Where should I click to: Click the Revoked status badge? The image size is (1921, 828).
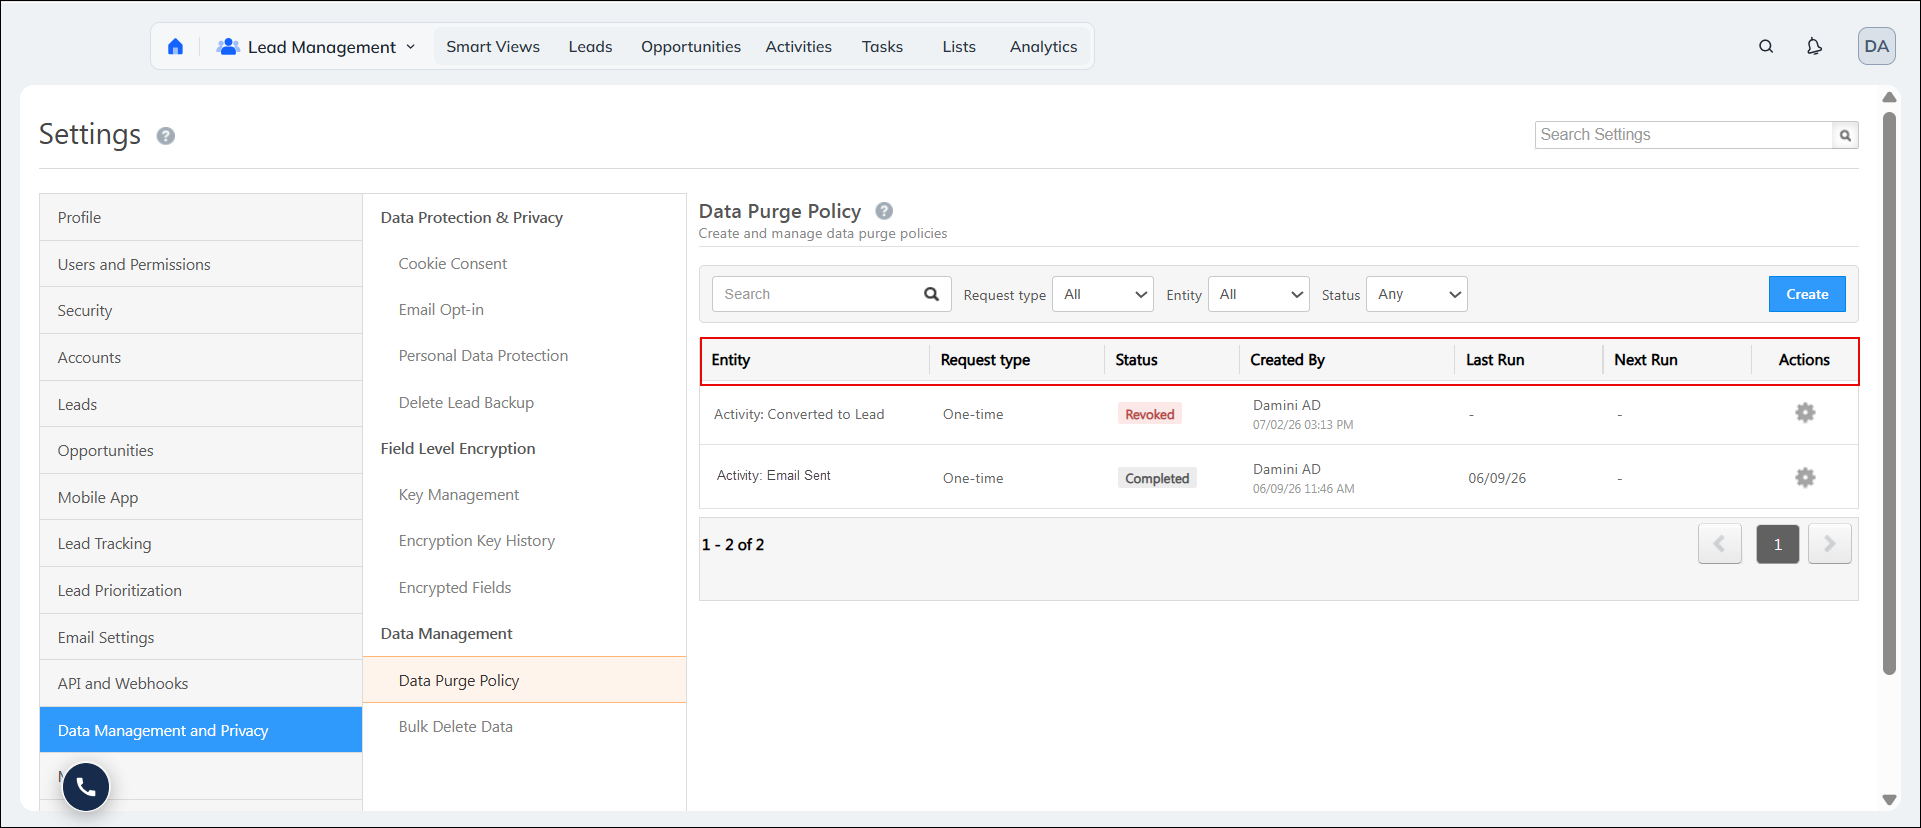[1150, 414]
